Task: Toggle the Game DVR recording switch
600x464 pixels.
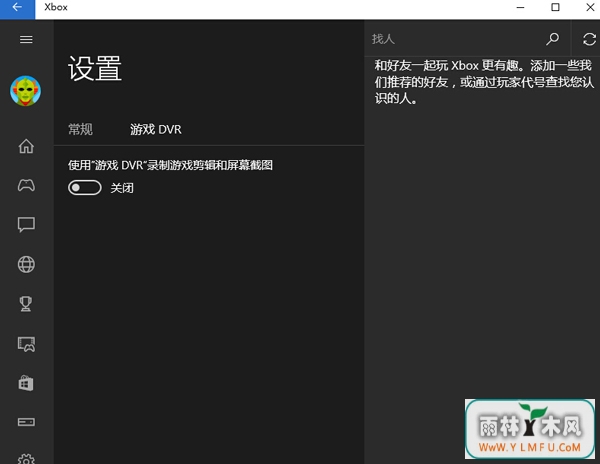Action: pyautogui.click(x=85, y=187)
